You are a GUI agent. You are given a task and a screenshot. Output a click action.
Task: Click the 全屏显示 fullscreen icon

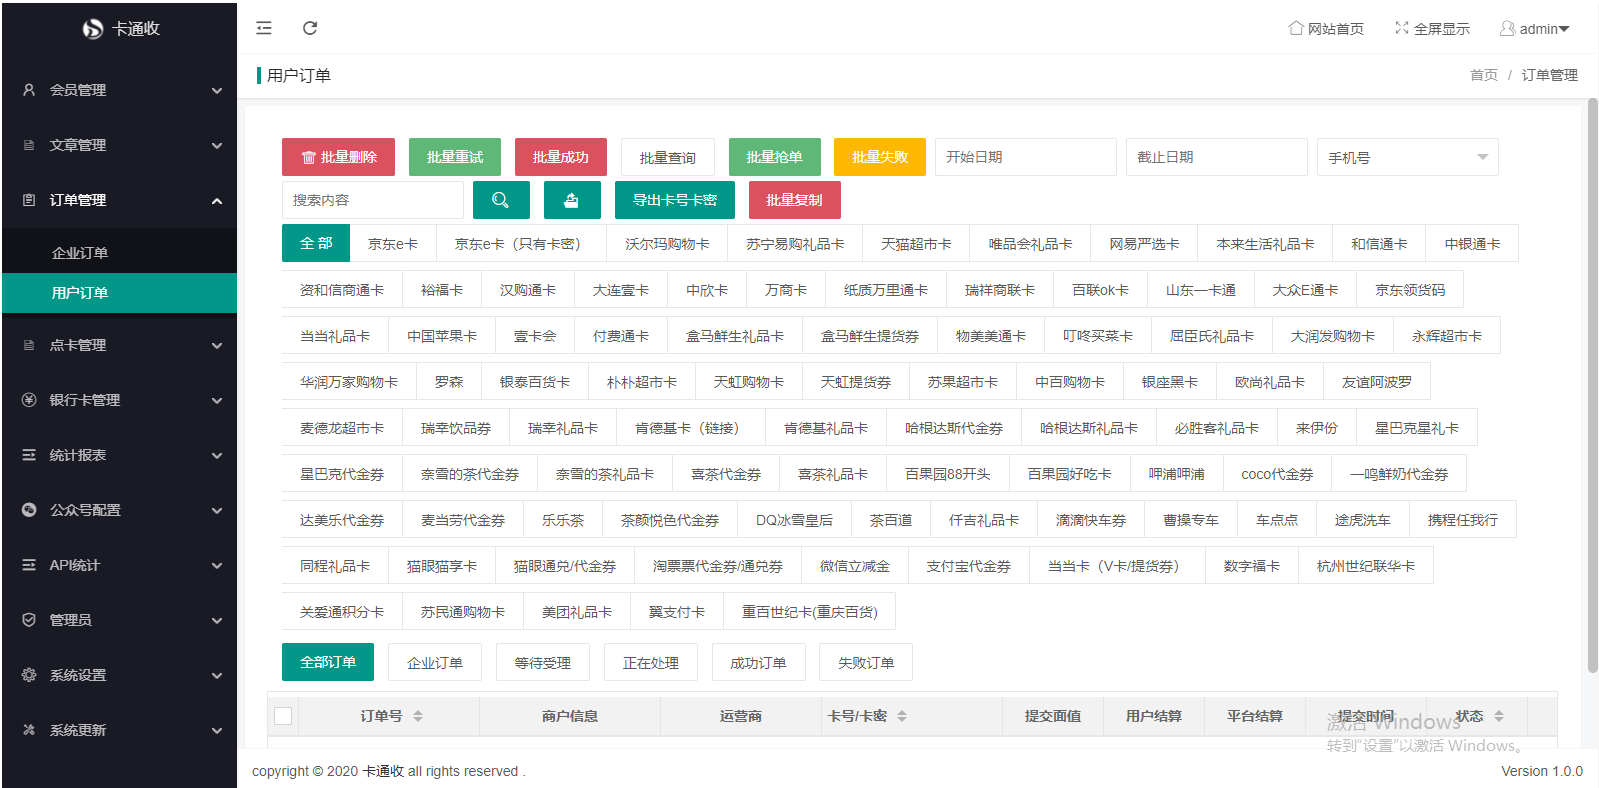pos(1401,28)
